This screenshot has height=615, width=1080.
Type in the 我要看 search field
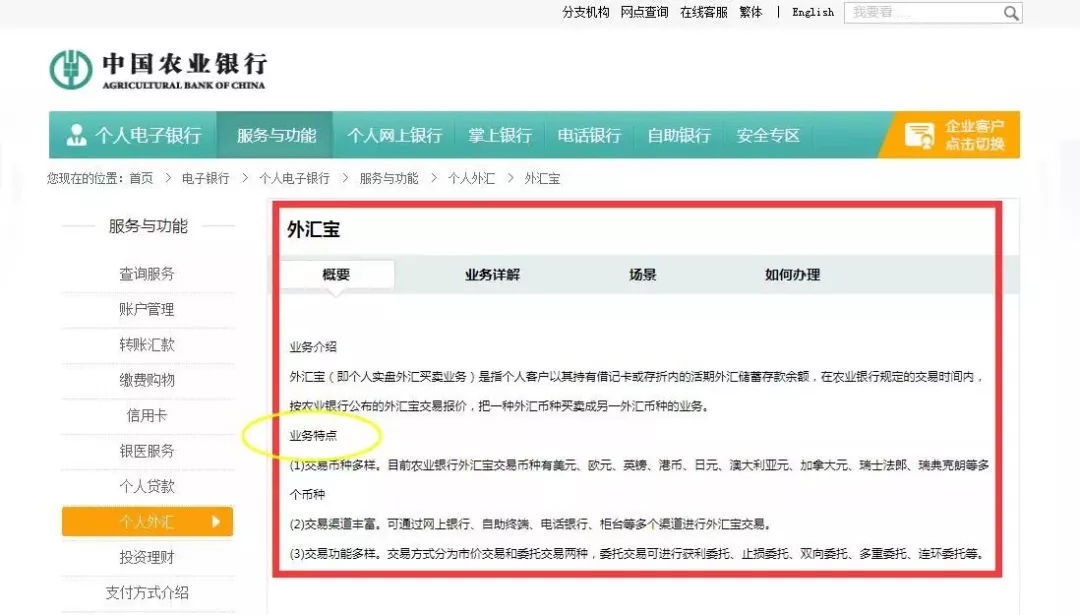(920, 13)
